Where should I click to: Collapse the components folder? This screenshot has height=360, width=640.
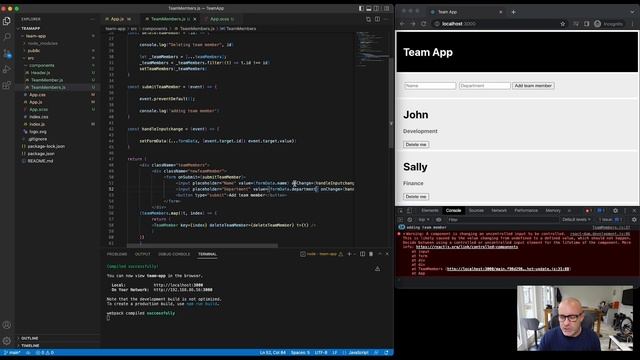42,65
